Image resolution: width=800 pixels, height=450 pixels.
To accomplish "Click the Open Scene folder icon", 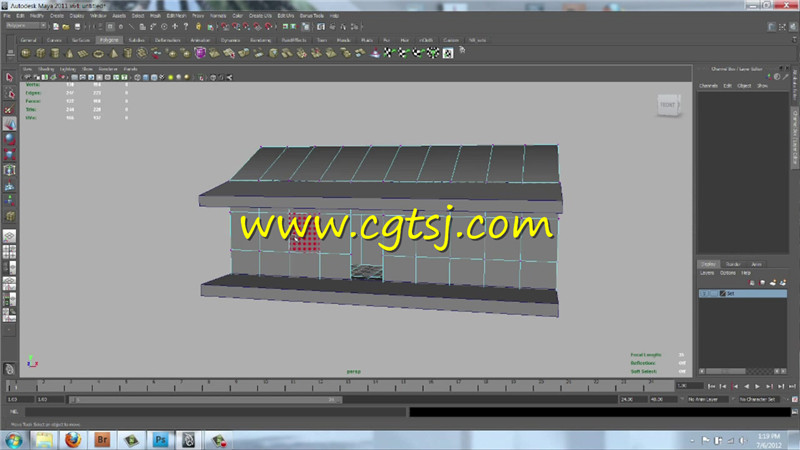I will 66,27.
